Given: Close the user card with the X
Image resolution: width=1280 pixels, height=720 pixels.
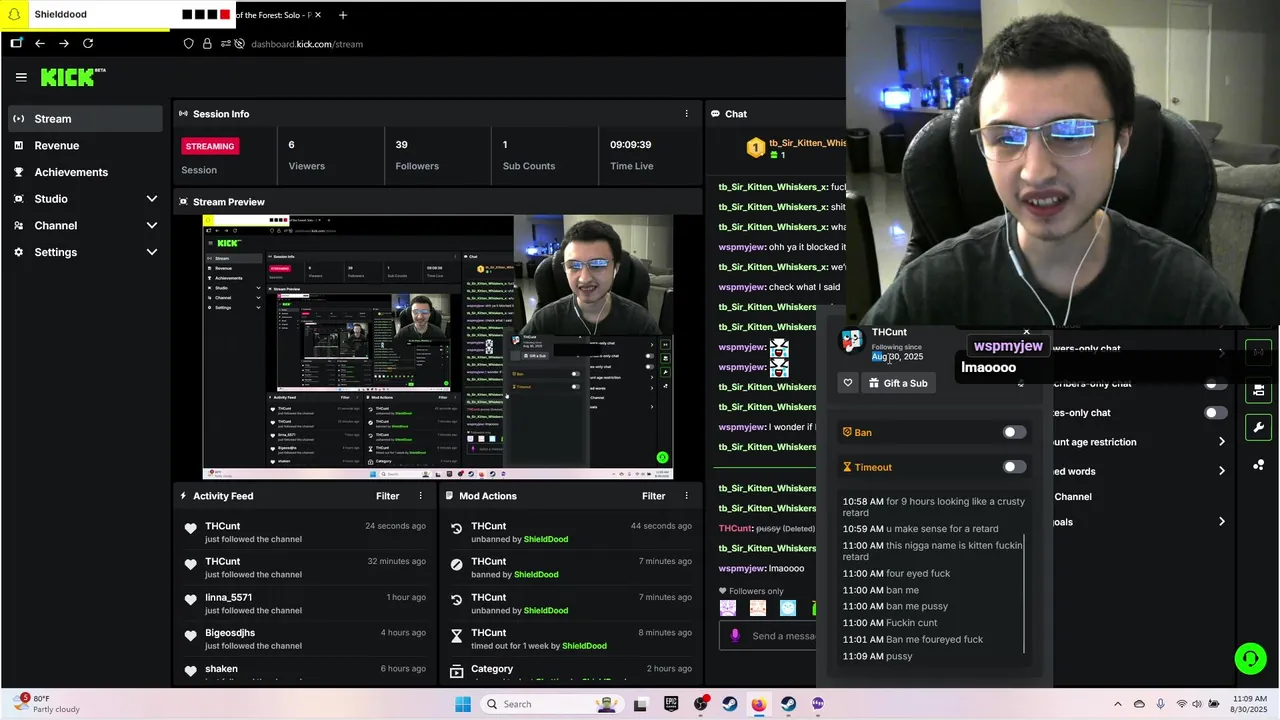Looking at the screenshot, I should pyautogui.click(x=1026, y=332).
